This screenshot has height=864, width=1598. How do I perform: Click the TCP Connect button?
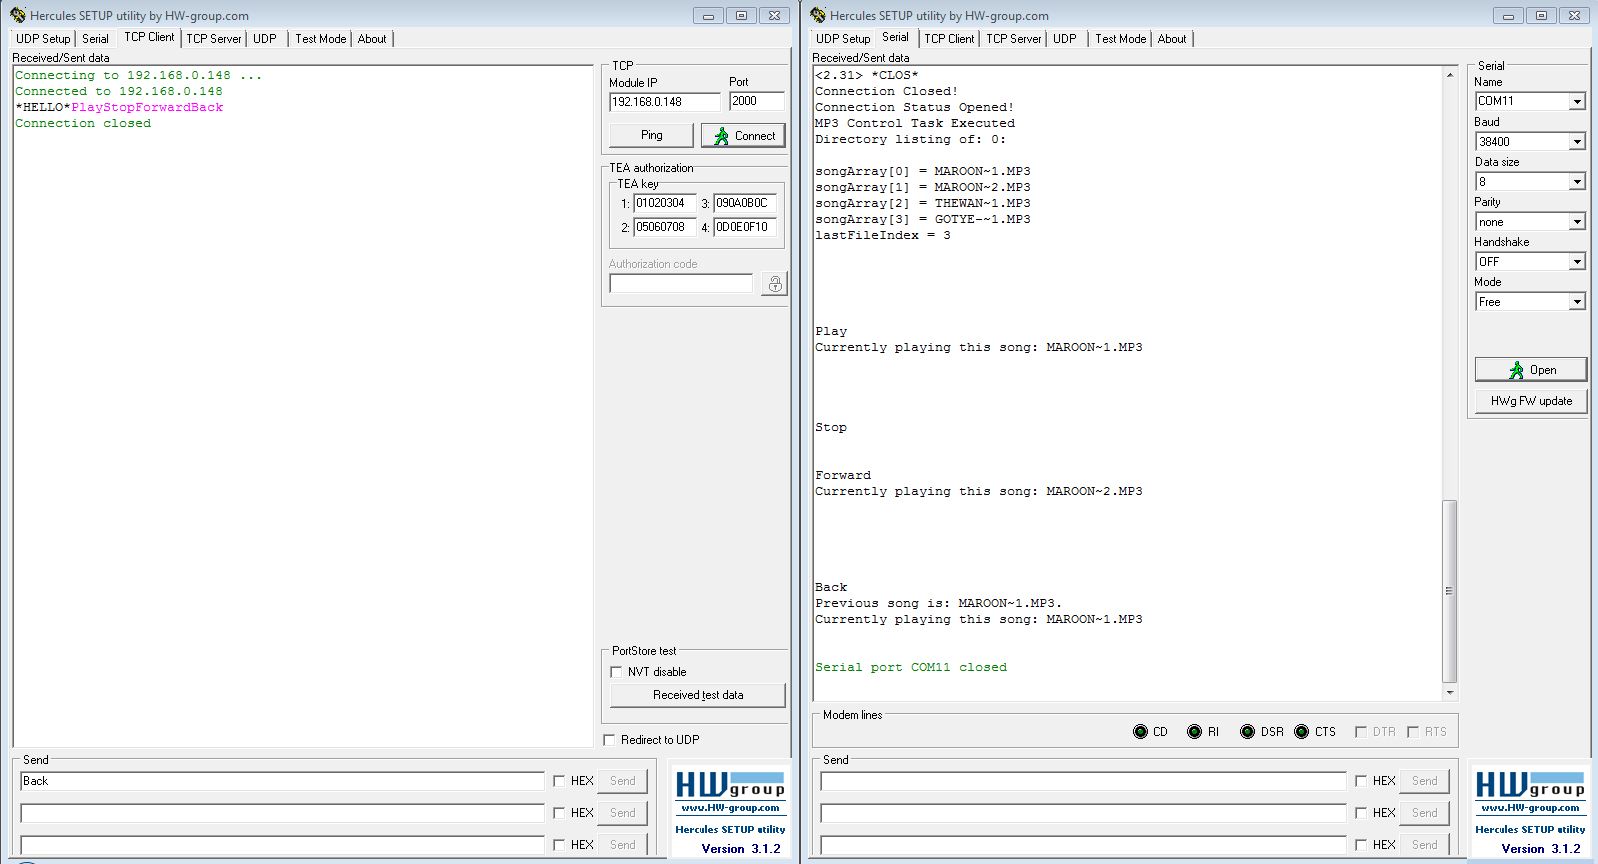tap(743, 135)
